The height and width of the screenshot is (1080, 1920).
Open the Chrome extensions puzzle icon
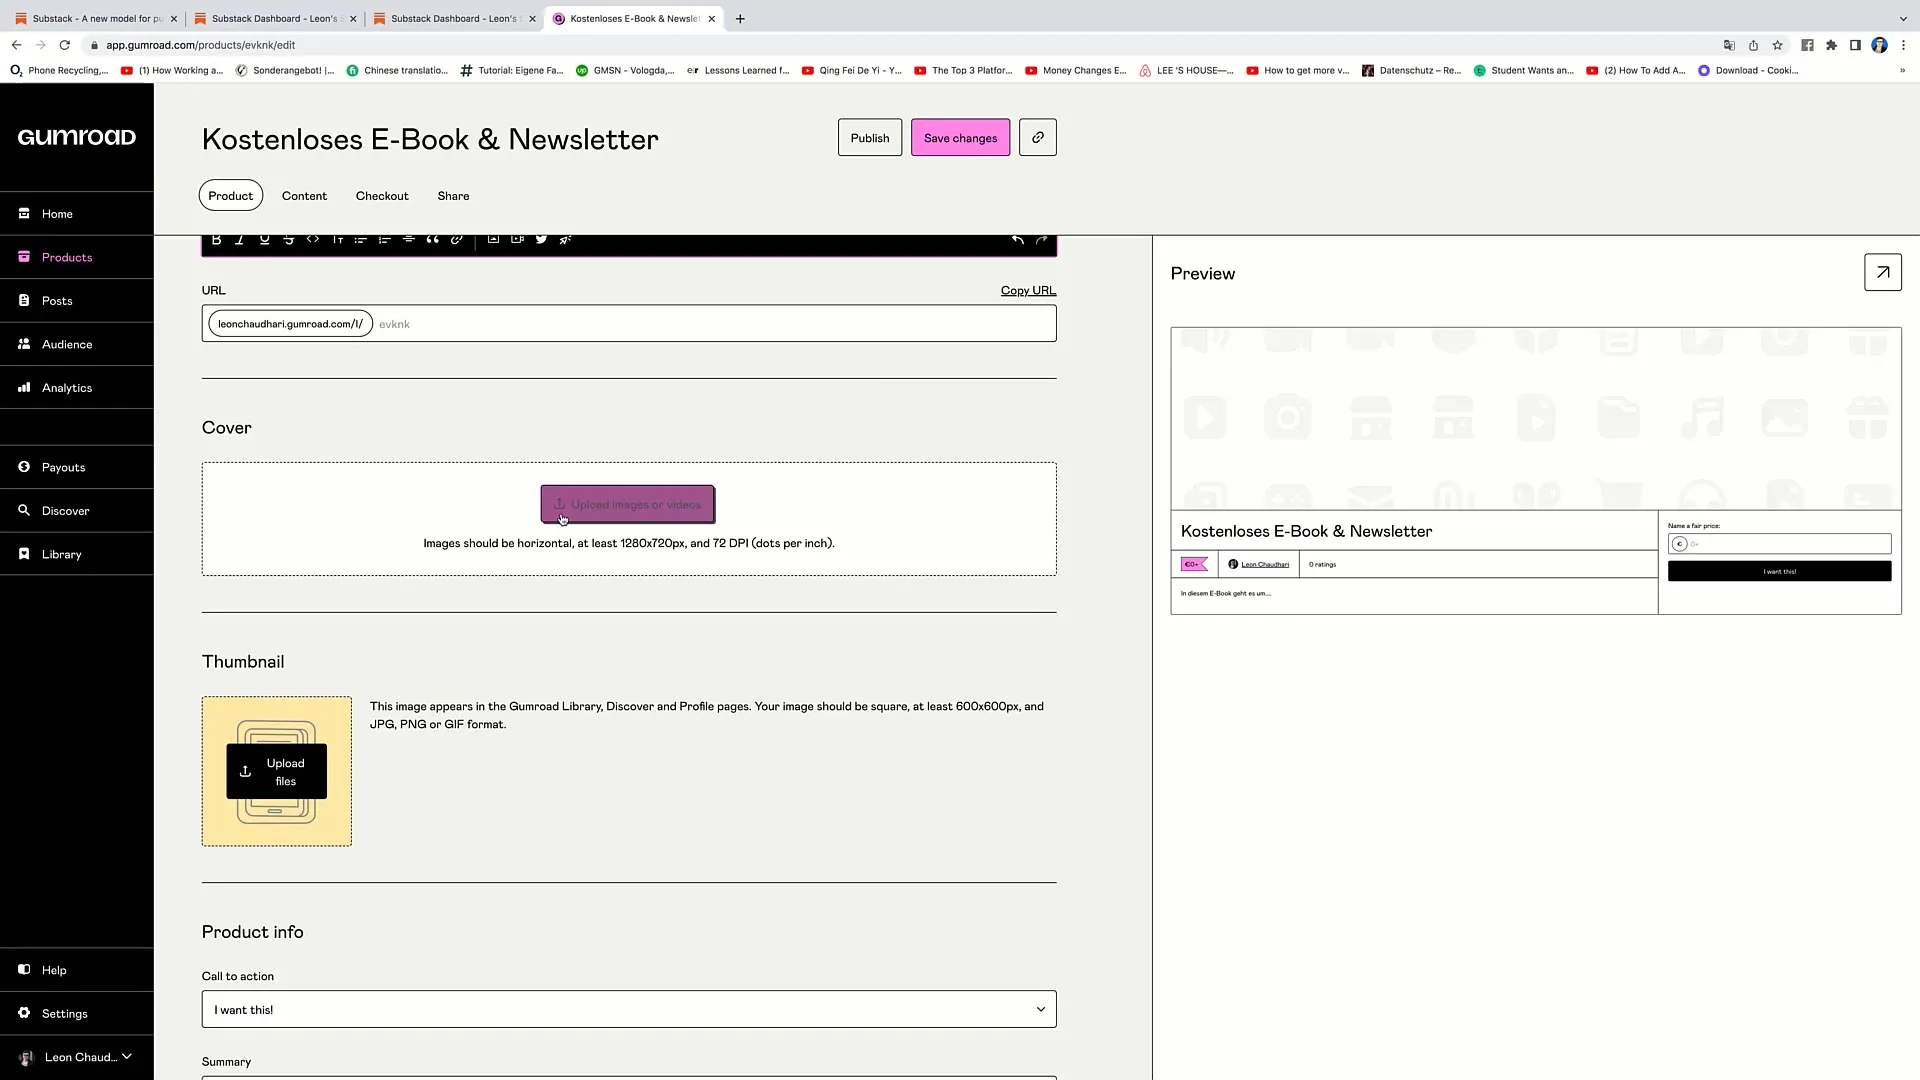1831,45
